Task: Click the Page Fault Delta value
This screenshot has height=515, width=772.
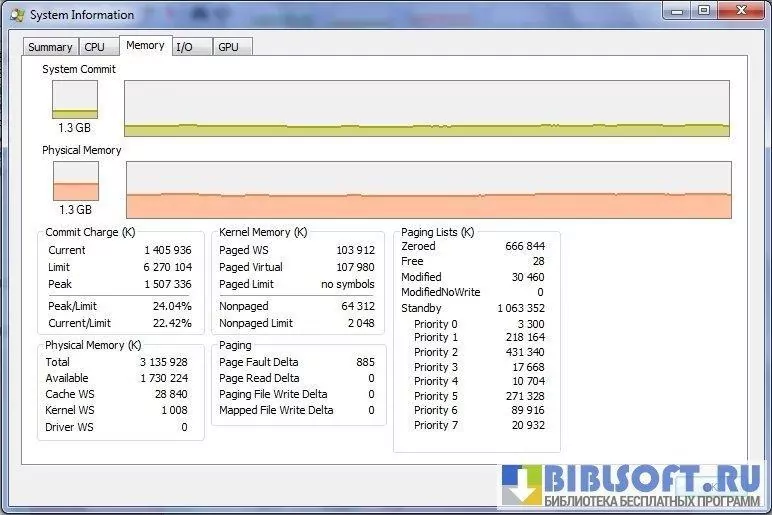Action: [365, 362]
